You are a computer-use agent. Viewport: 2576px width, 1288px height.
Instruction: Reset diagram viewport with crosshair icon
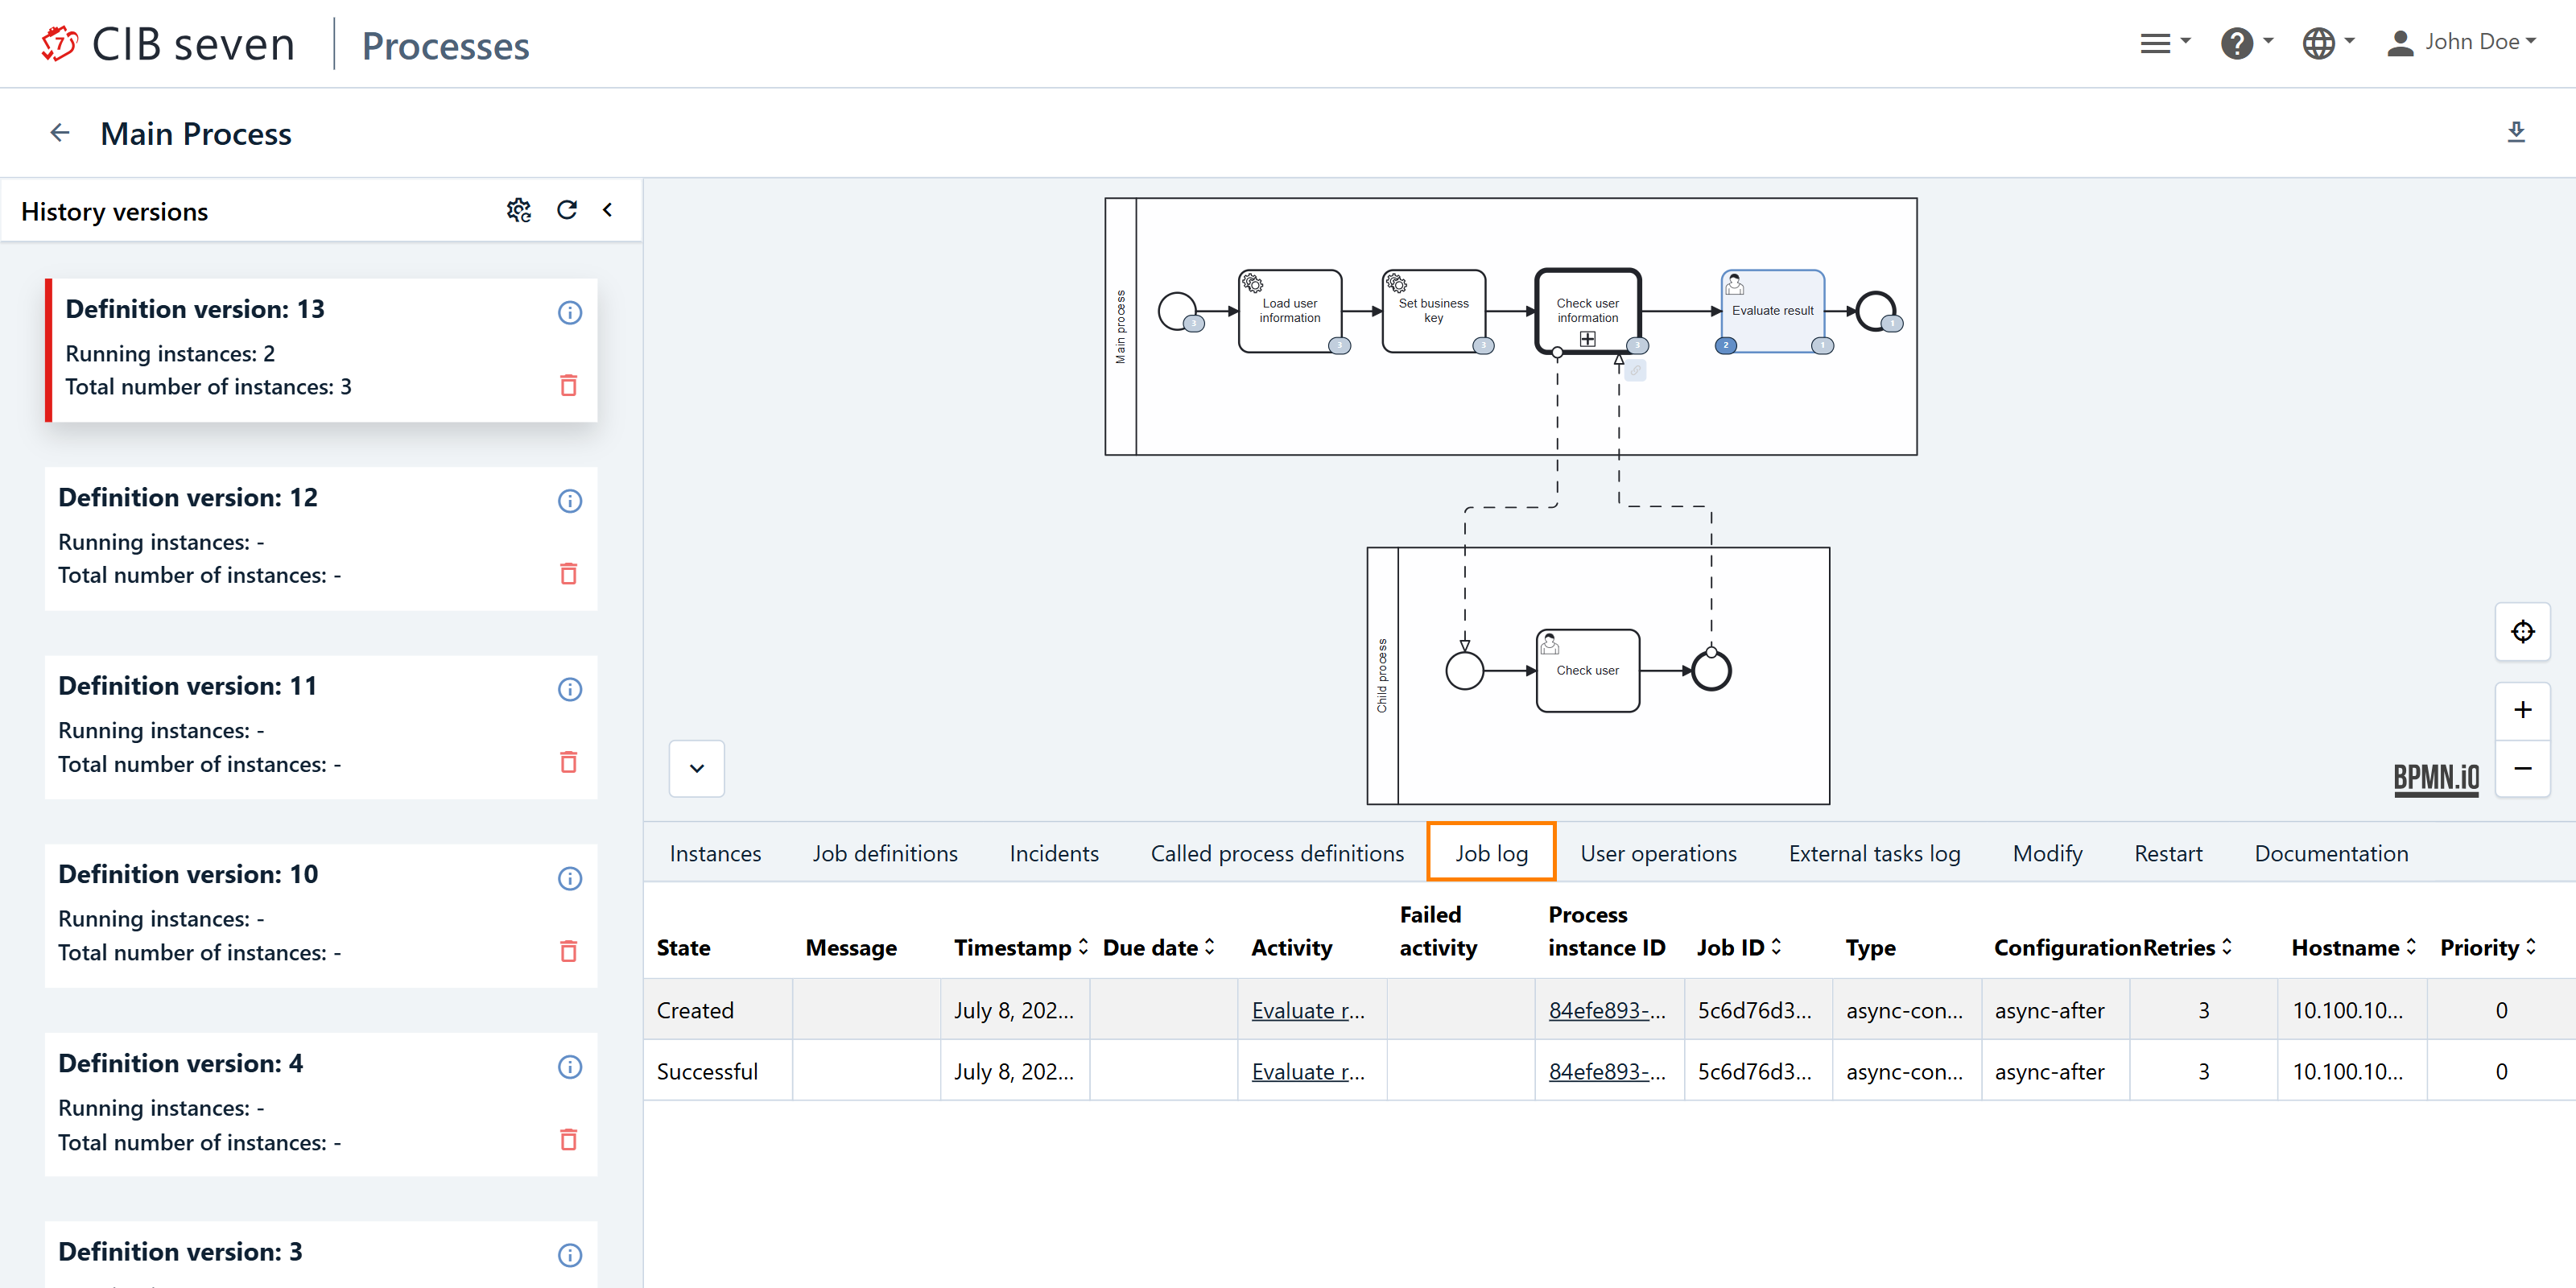pos(2522,632)
